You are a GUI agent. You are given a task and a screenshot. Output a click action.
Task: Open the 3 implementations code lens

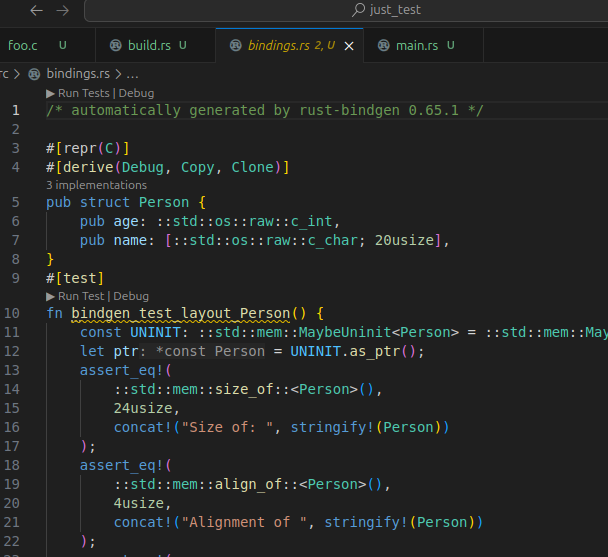96,185
